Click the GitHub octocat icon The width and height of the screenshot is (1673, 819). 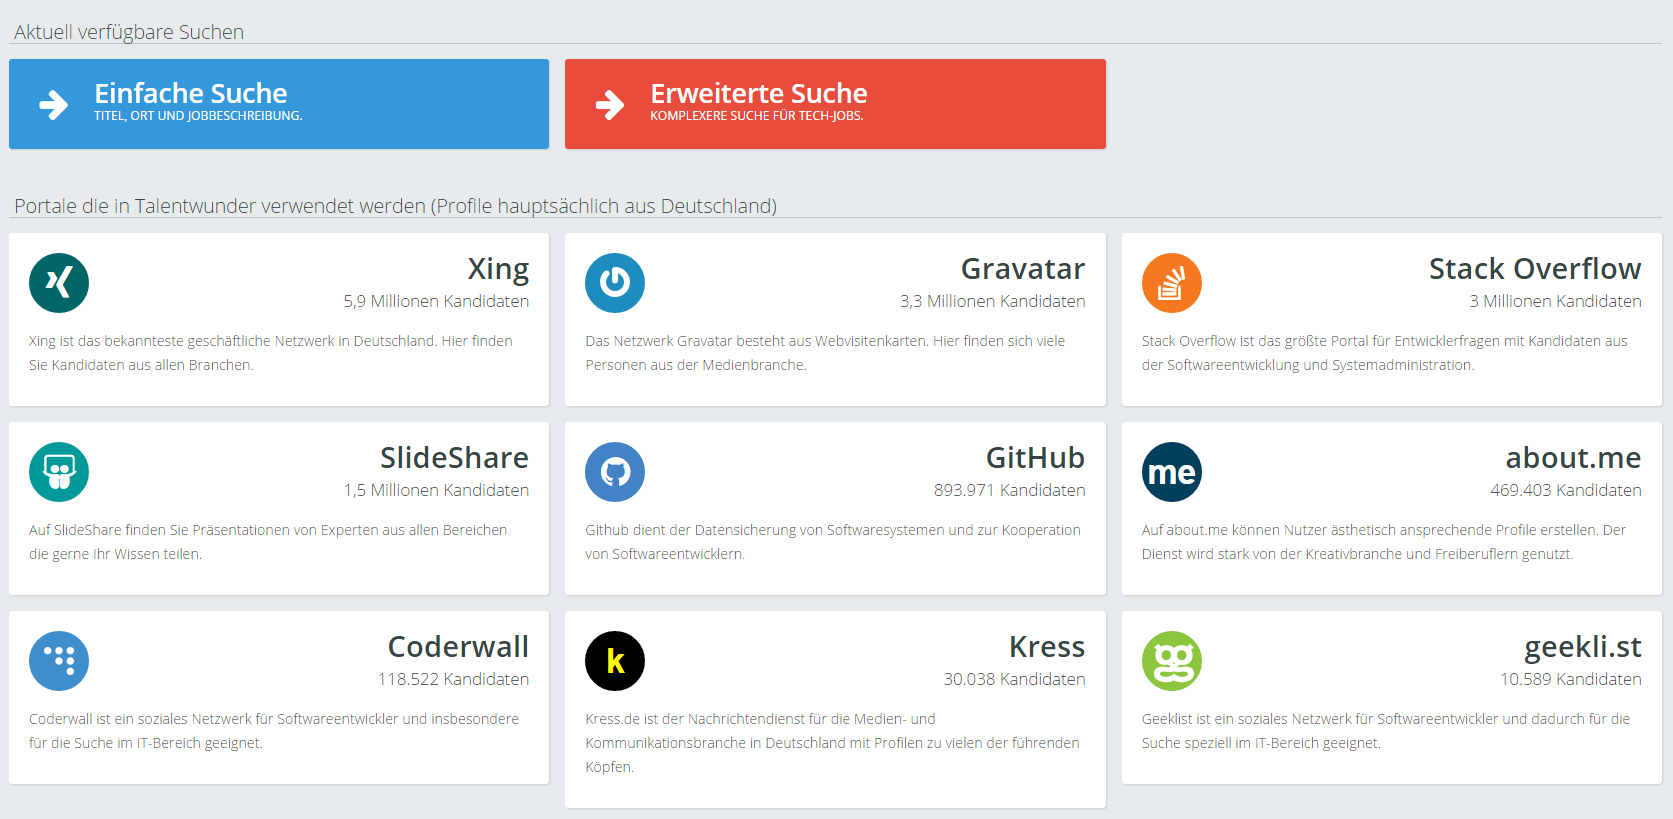click(x=615, y=472)
